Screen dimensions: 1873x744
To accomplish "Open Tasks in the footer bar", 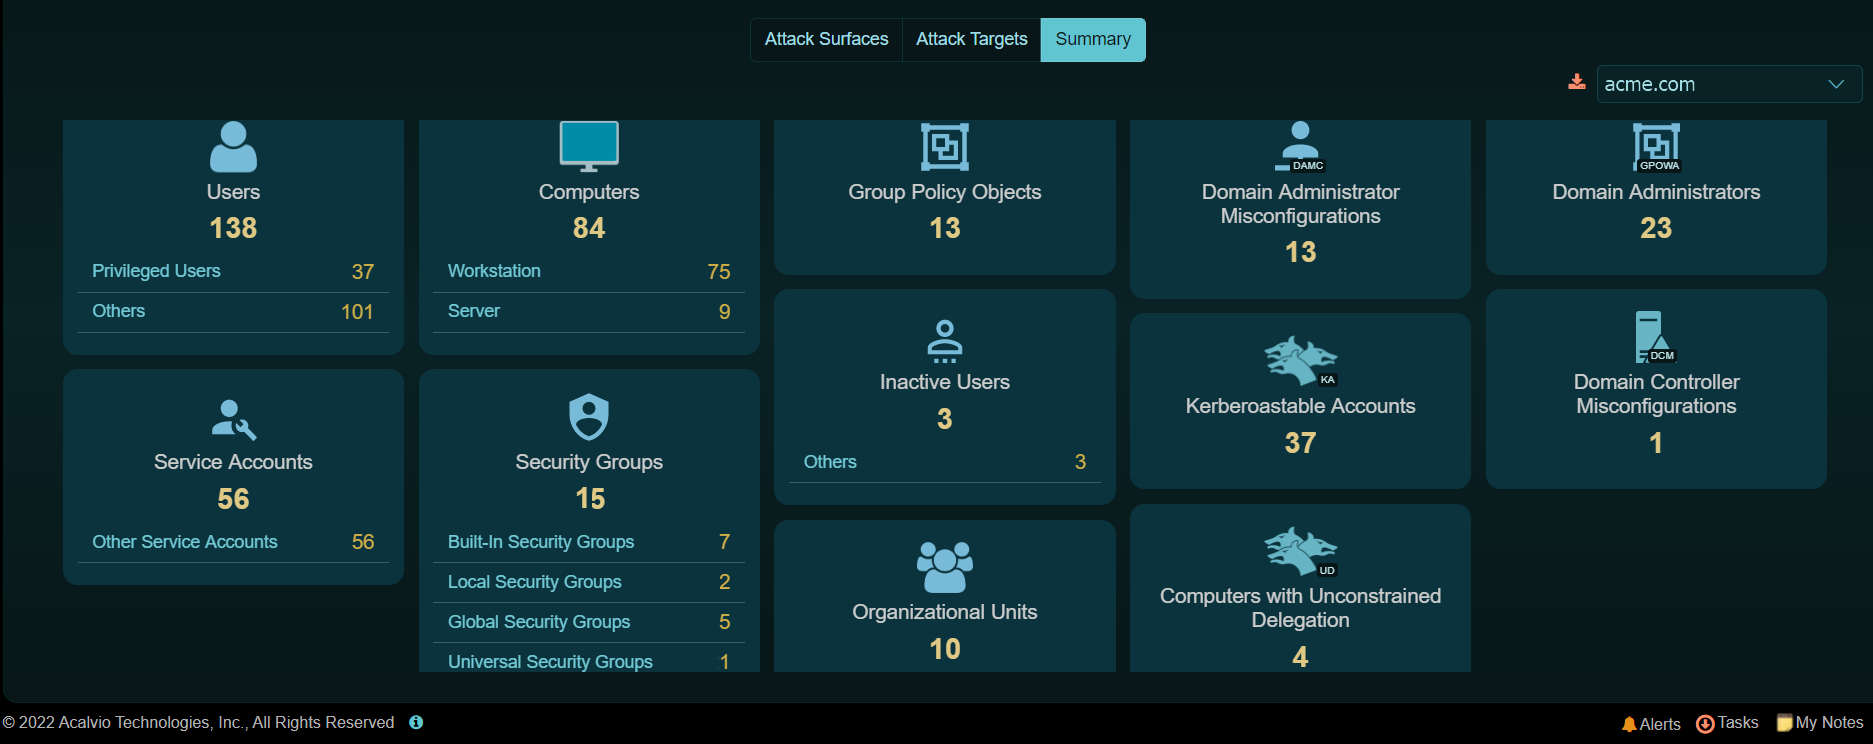I will click(x=1727, y=723).
